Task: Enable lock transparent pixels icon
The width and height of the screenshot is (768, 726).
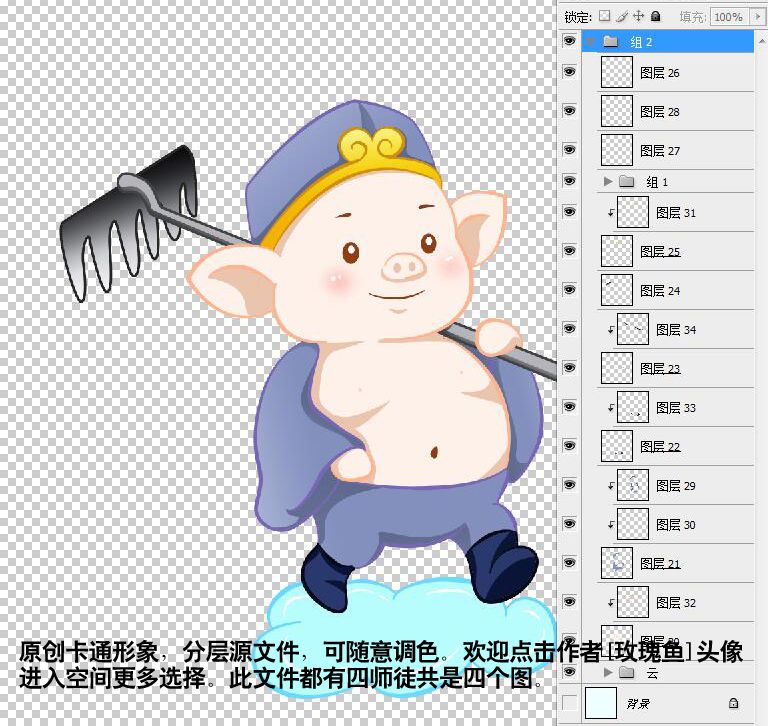Action: coord(605,16)
